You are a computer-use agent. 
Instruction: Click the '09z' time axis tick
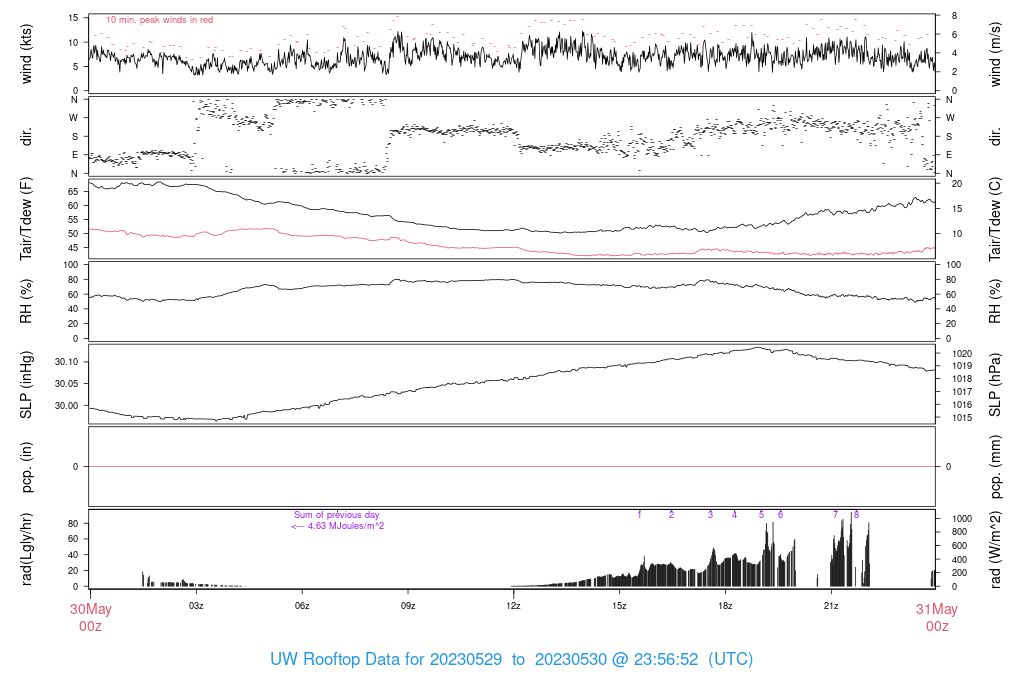point(408,606)
